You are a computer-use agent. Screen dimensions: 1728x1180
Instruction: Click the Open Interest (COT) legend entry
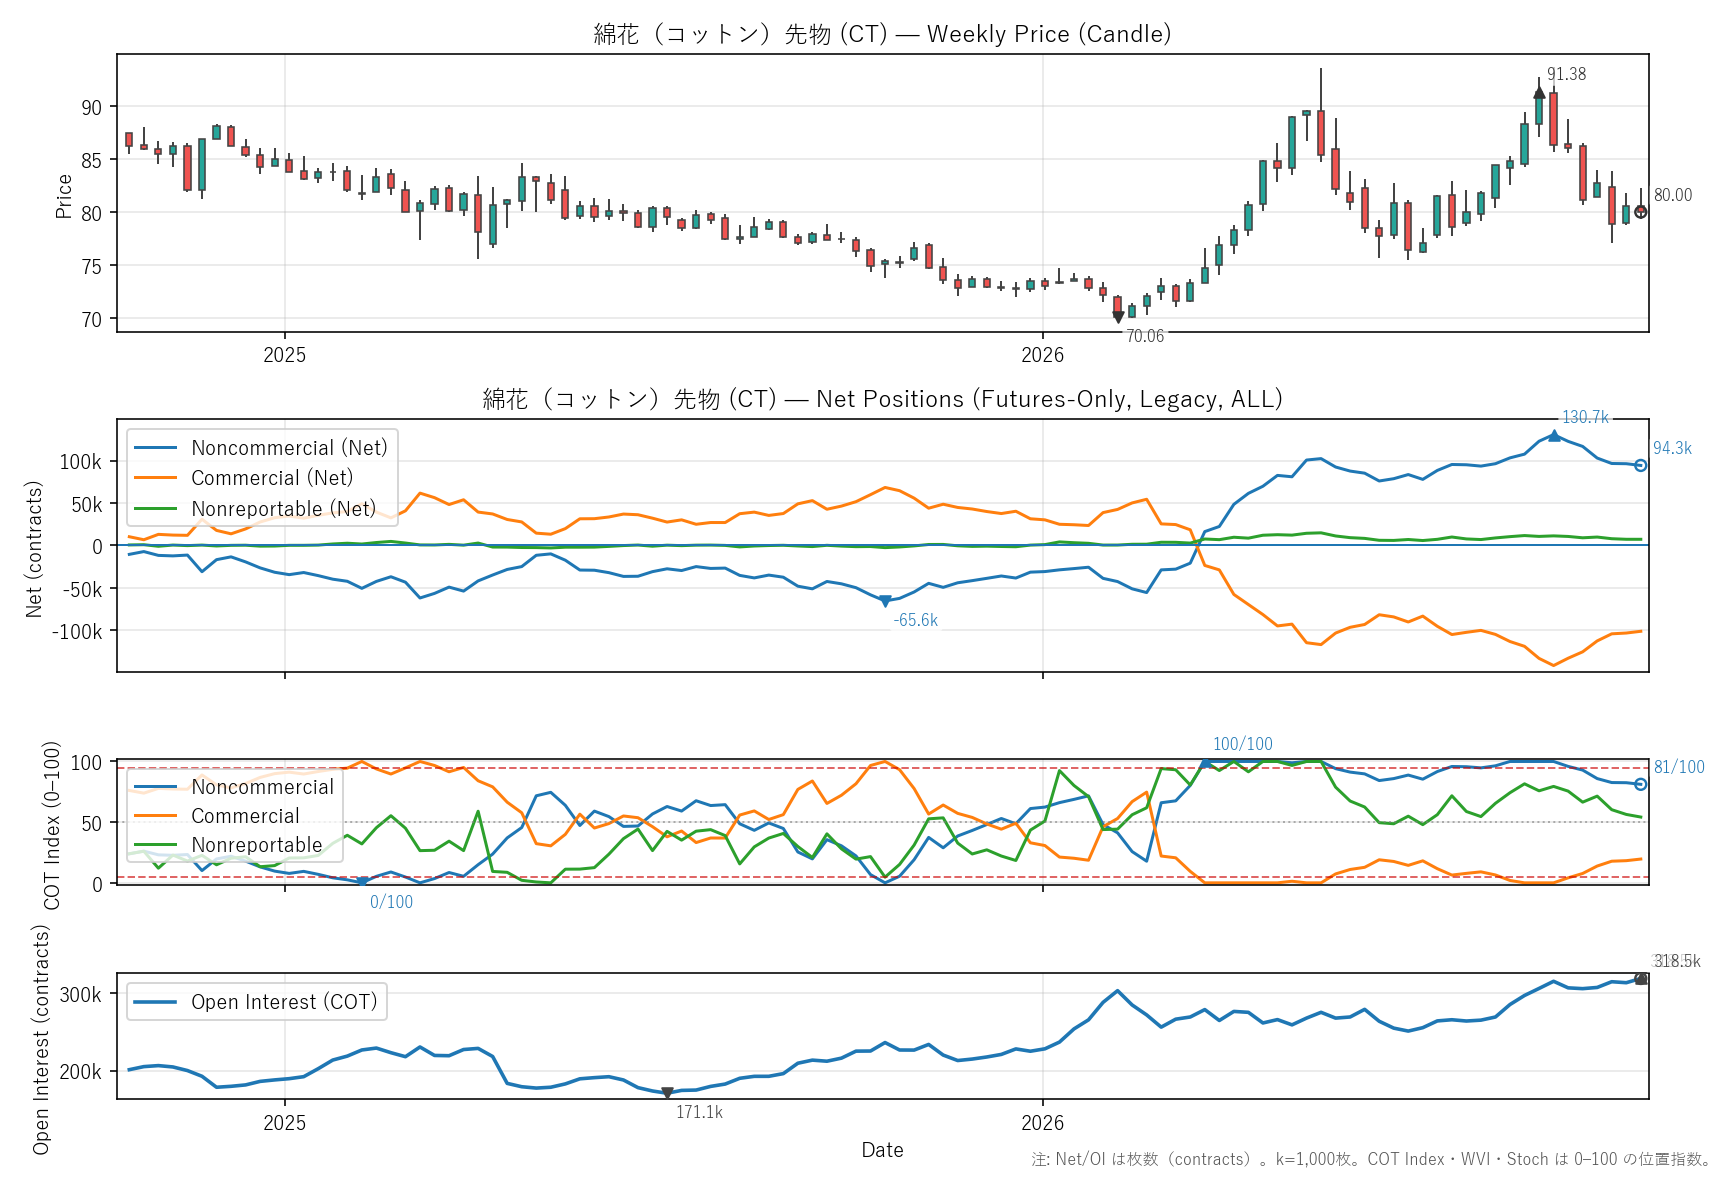coord(256,1002)
